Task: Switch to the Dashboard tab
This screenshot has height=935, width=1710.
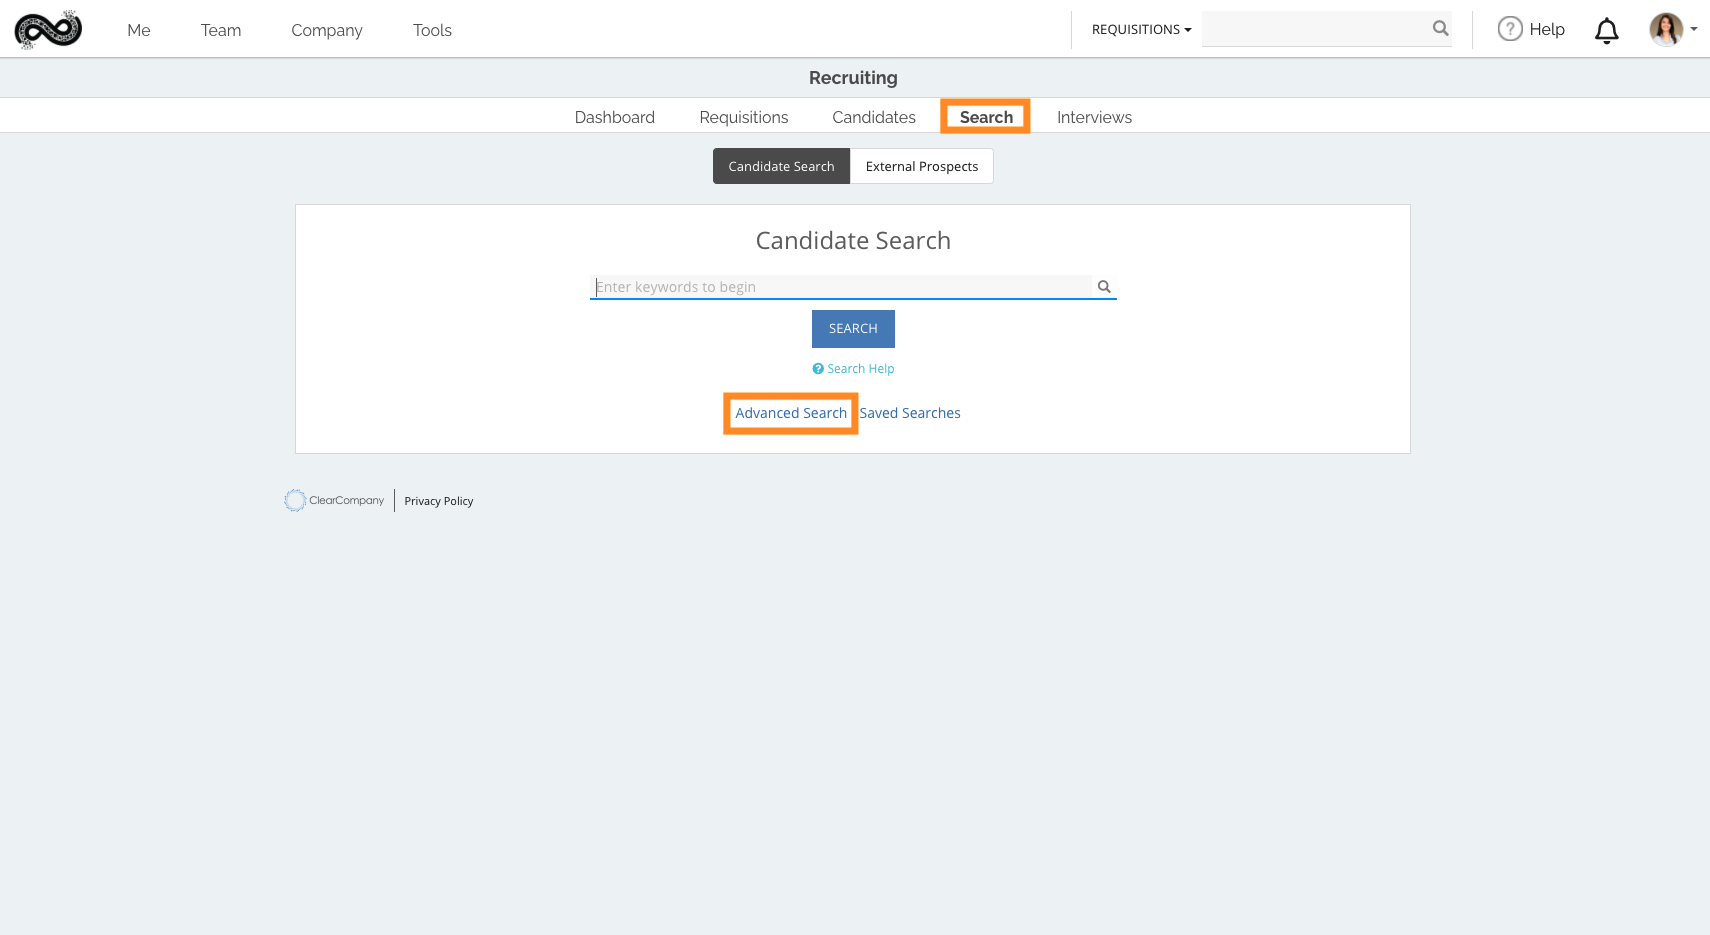Action: [x=614, y=117]
